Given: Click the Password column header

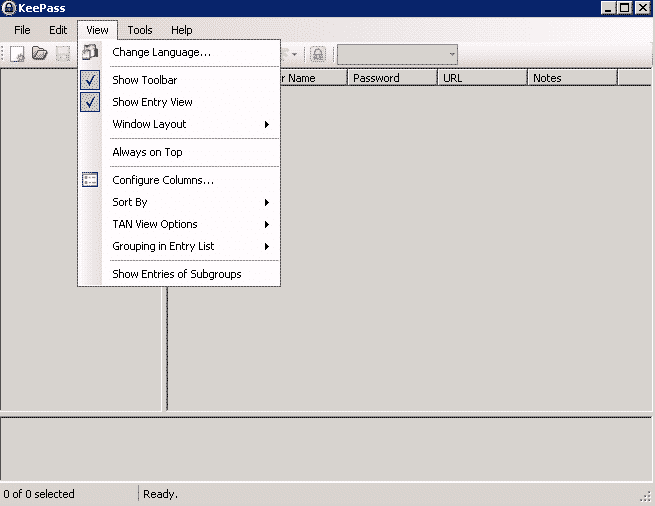Looking at the screenshot, I should click(392, 78).
